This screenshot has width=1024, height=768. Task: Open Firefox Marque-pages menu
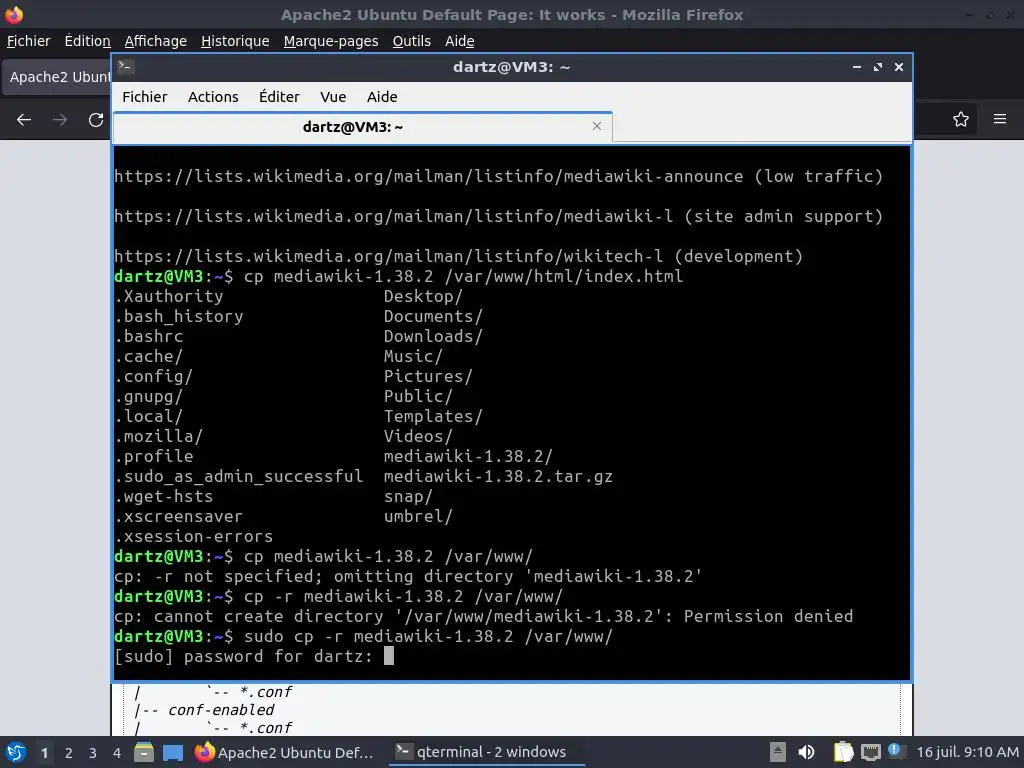click(331, 41)
